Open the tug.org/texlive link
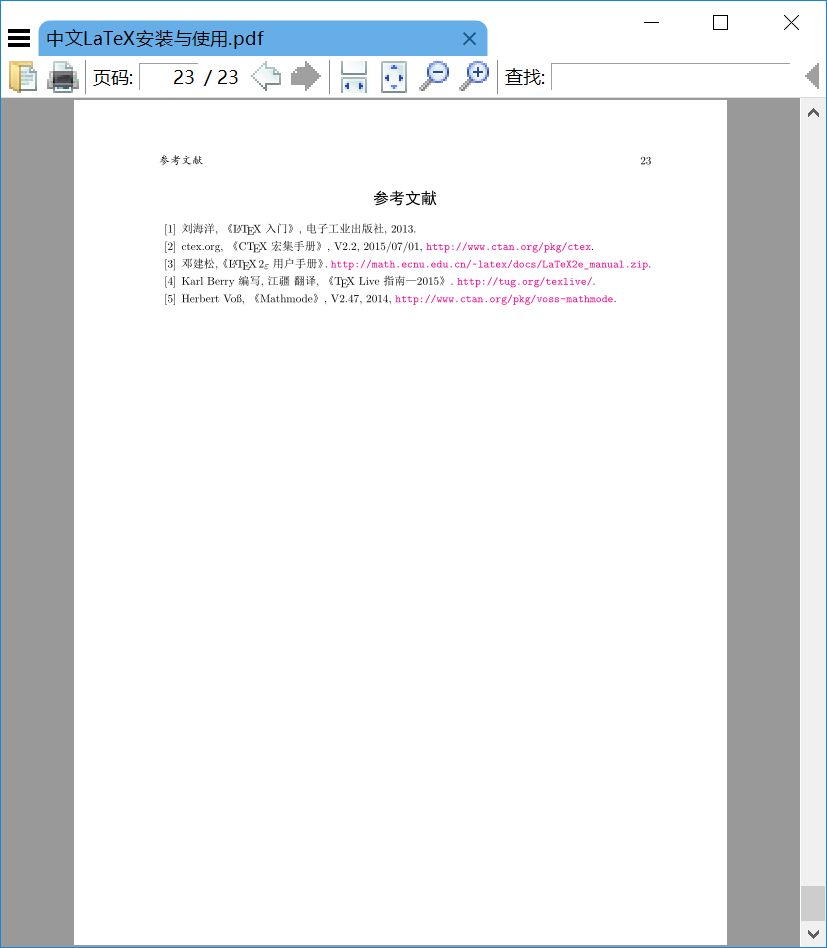The image size is (827, 948). [525, 281]
